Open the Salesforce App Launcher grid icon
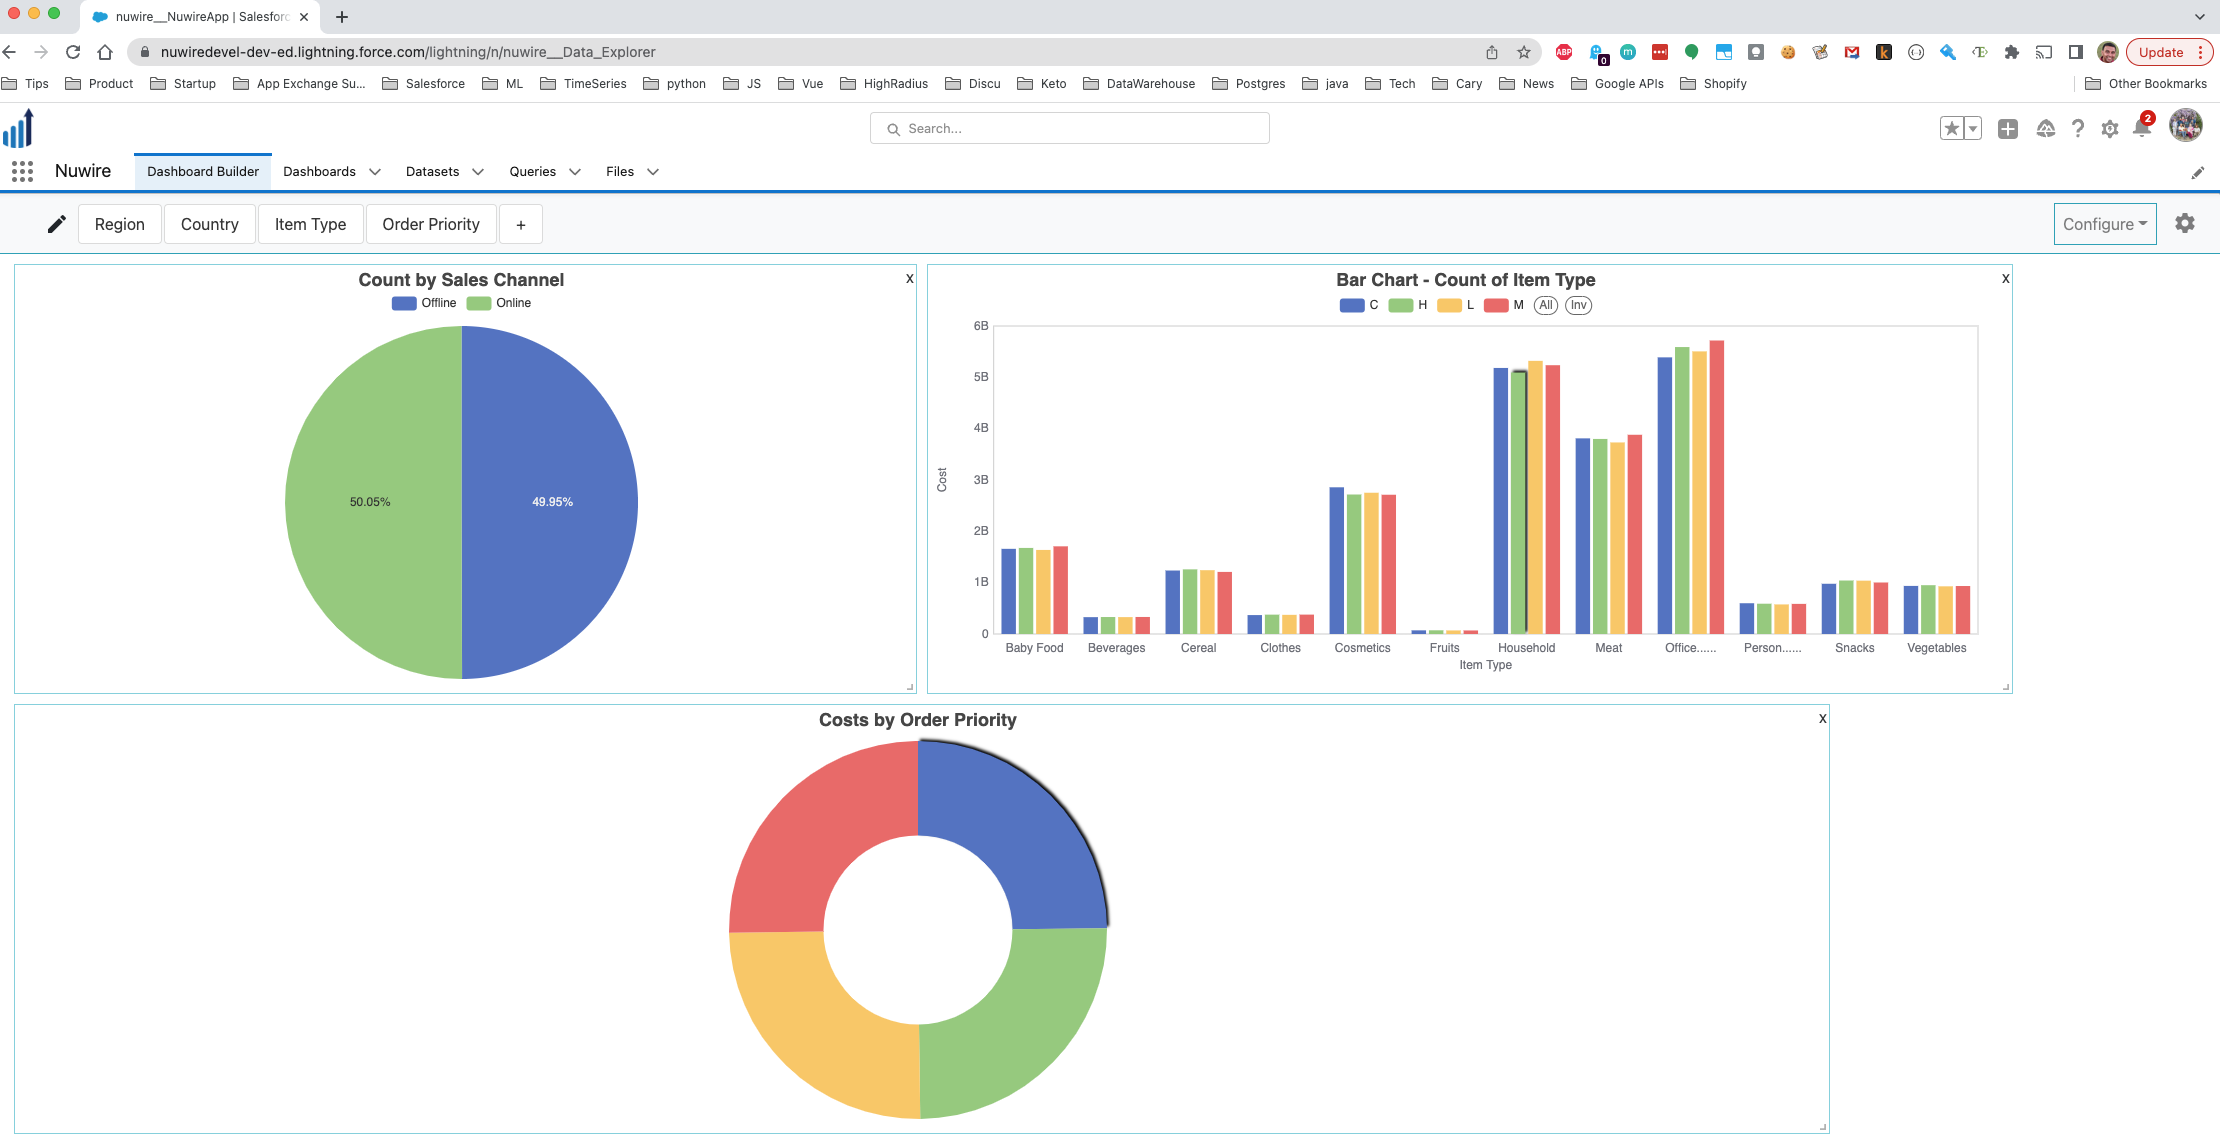Image resolution: width=2220 pixels, height=1134 pixels. point(23,172)
